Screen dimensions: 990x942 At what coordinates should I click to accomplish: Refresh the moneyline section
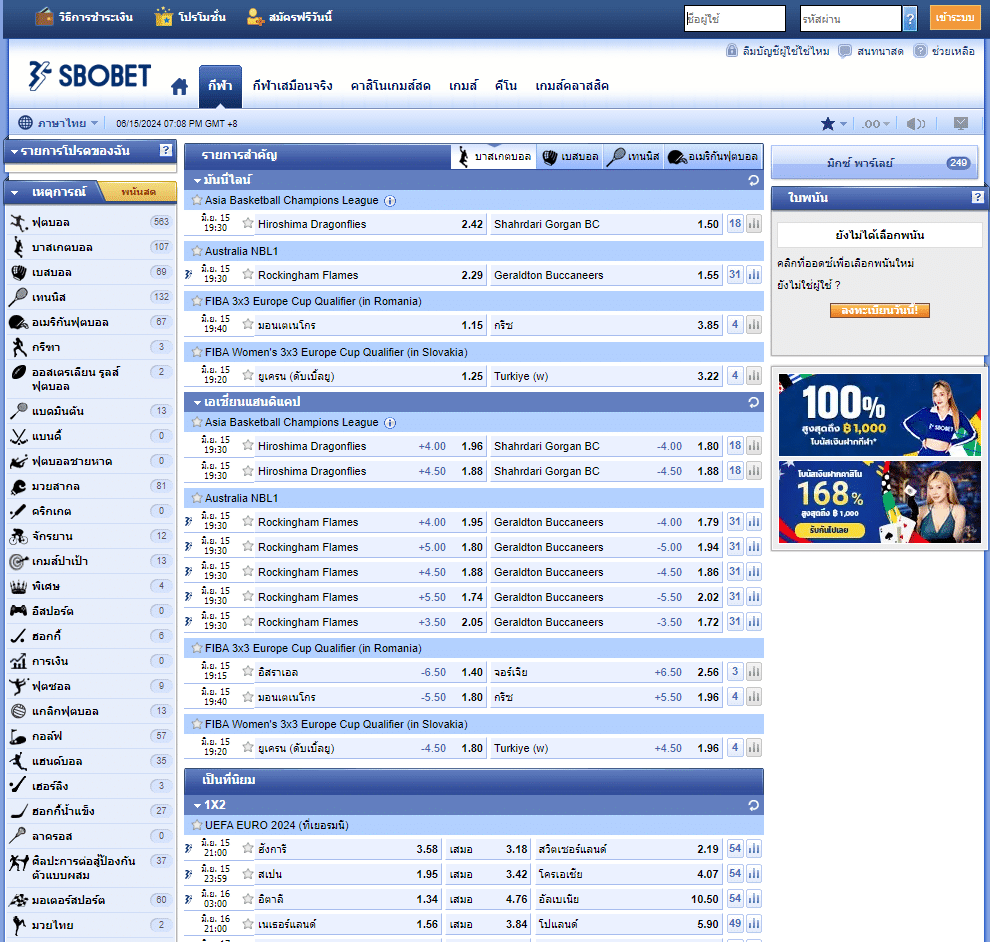(753, 181)
